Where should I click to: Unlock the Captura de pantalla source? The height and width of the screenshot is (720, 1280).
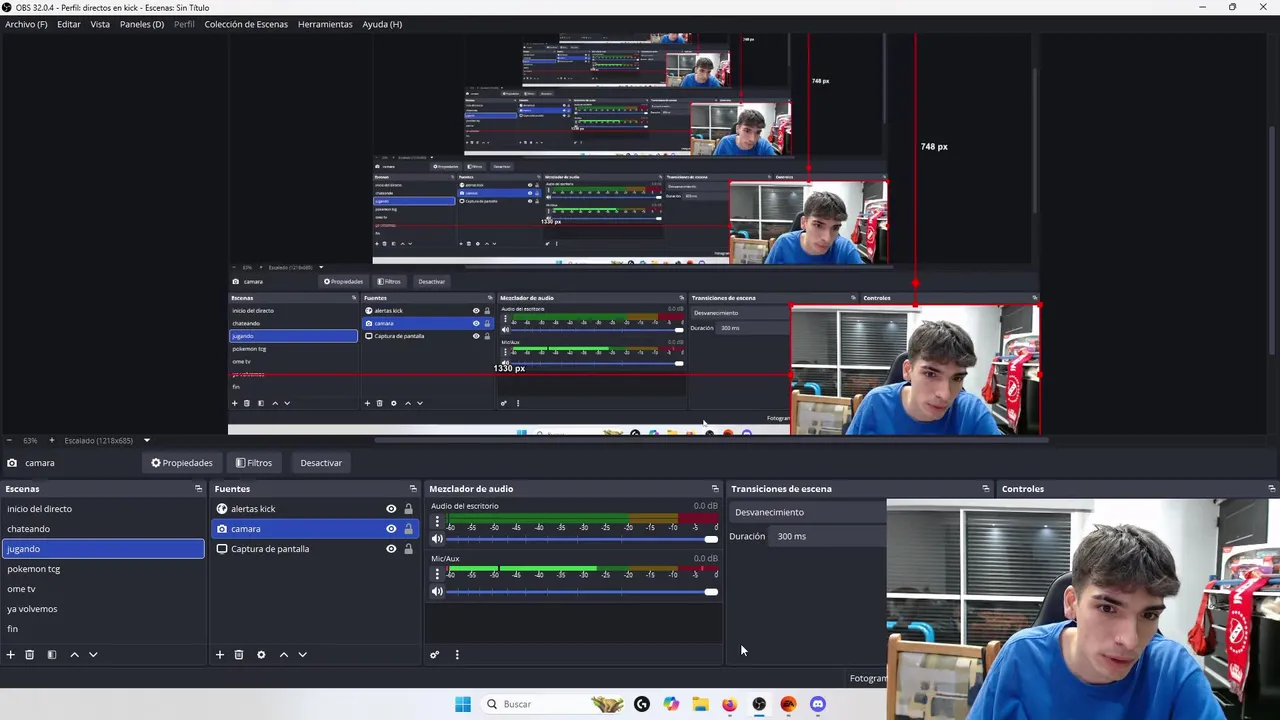(408, 549)
